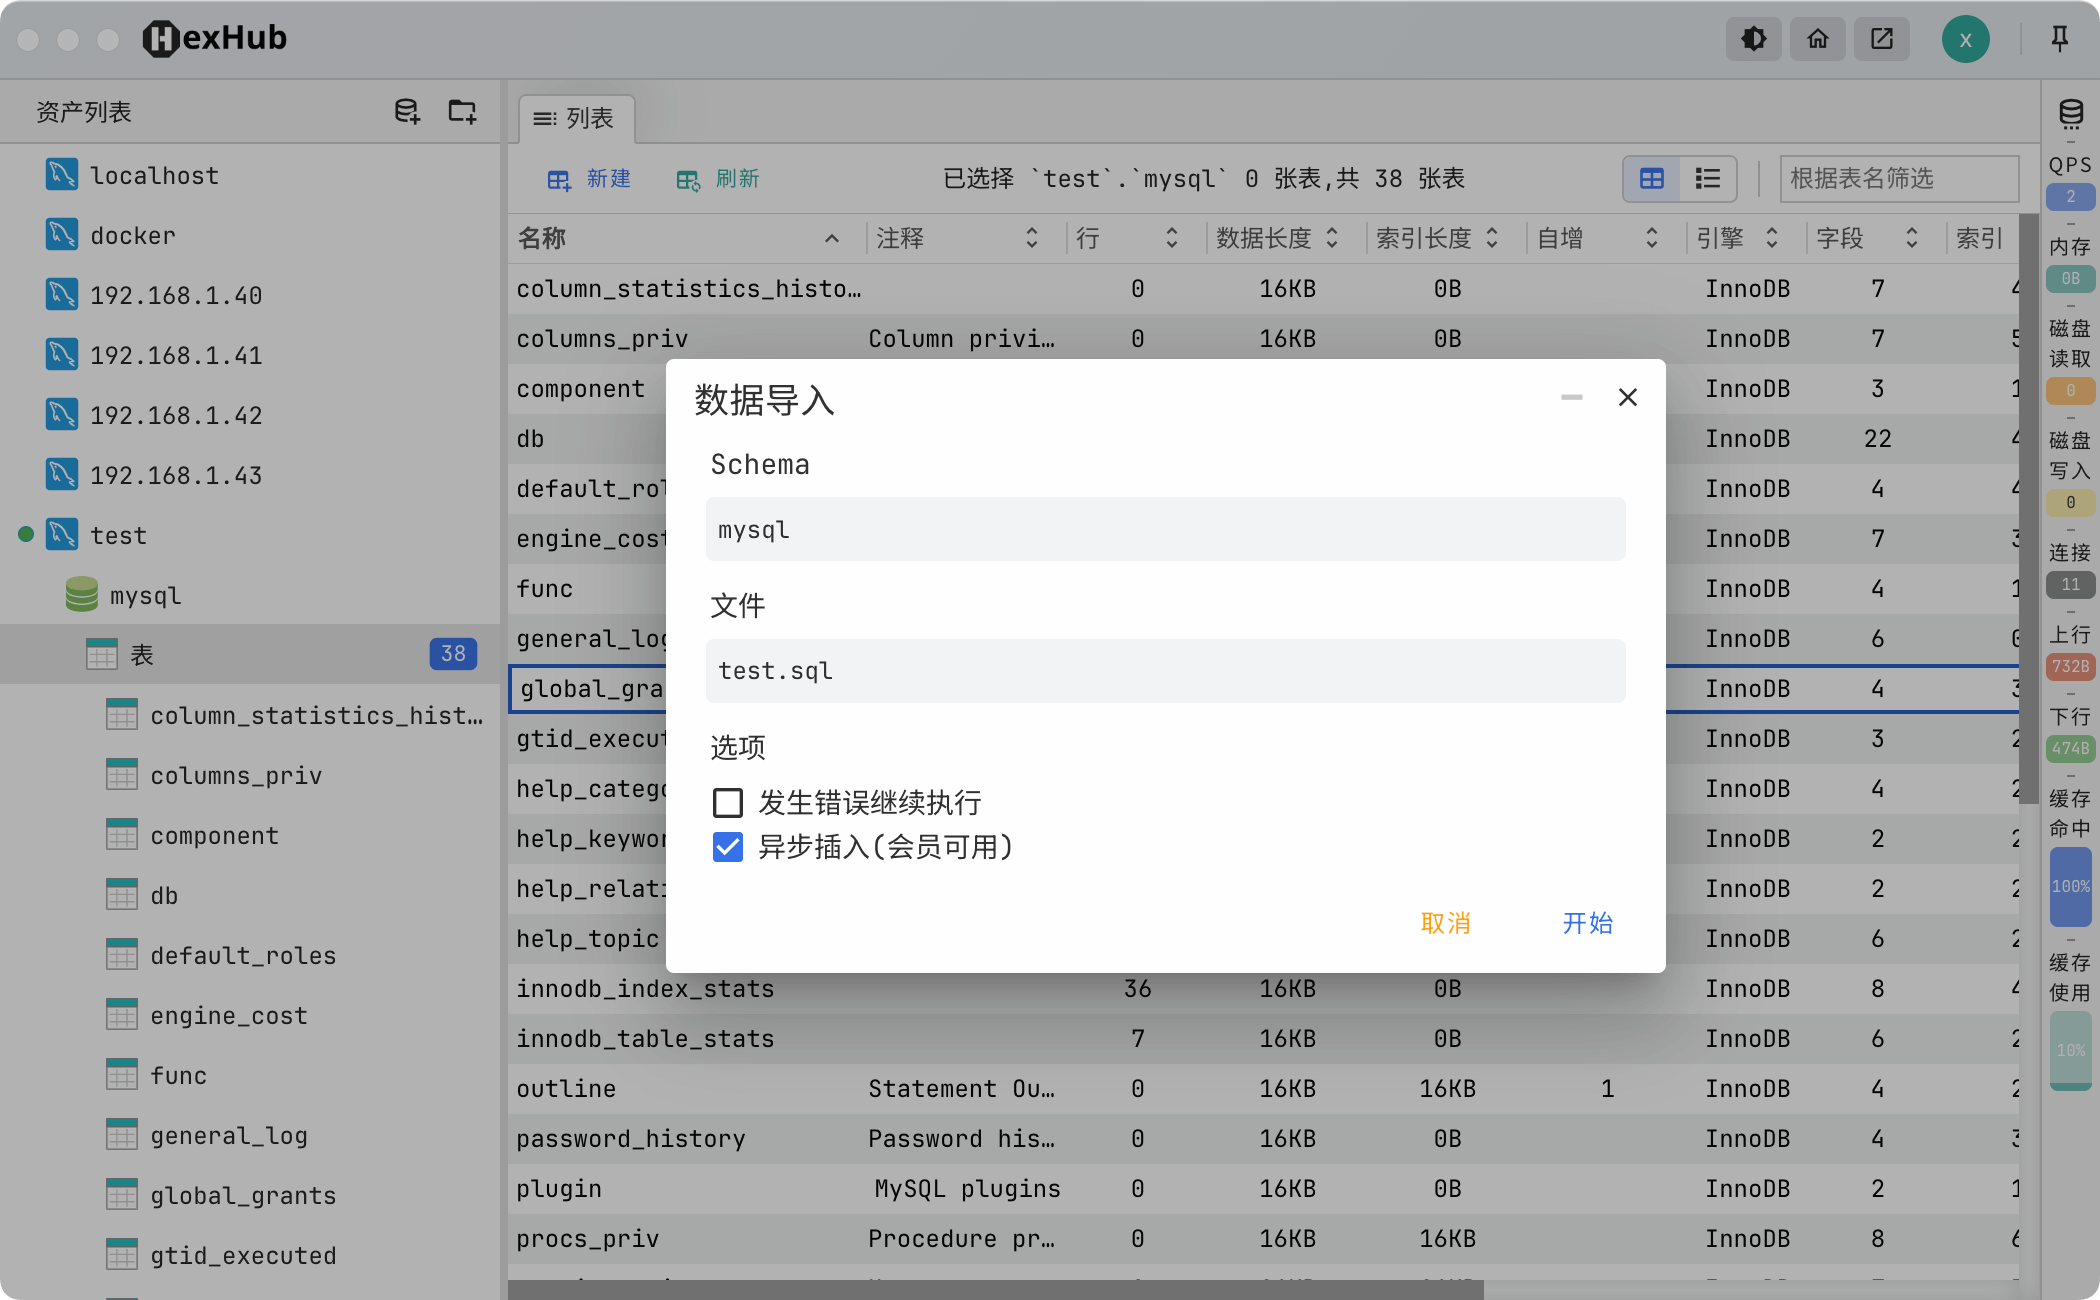Cancel the import with 取消
Screen dimensions: 2100x1300
pyautogui.click(x=1445, y=924)
